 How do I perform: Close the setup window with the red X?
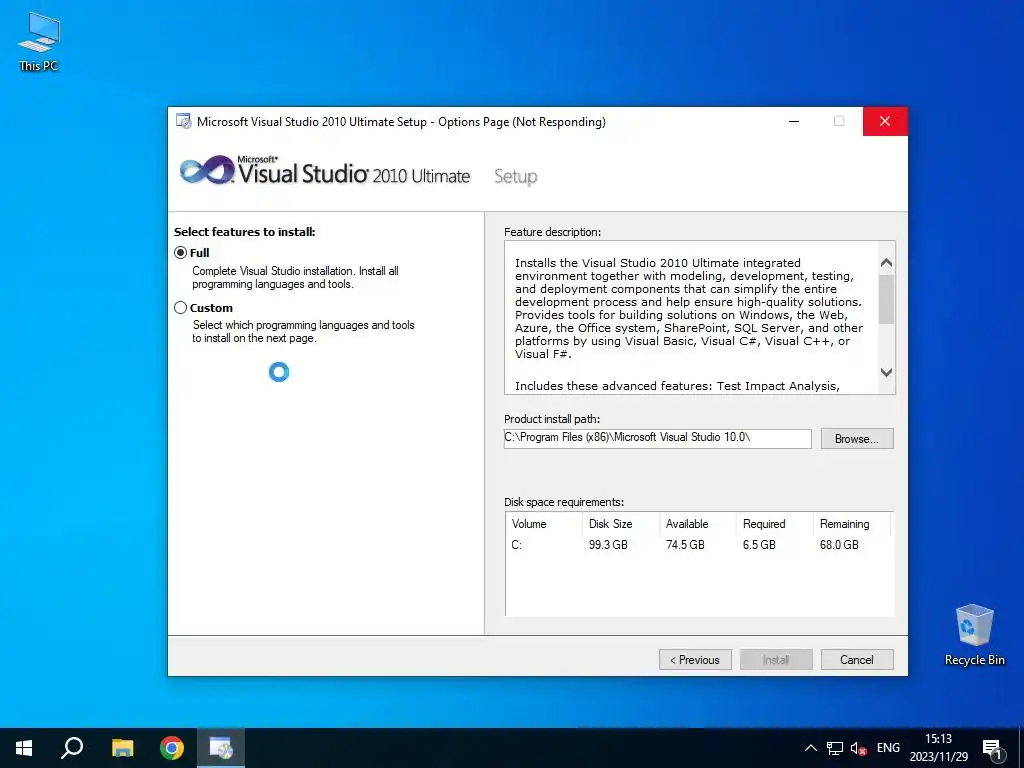885,121
